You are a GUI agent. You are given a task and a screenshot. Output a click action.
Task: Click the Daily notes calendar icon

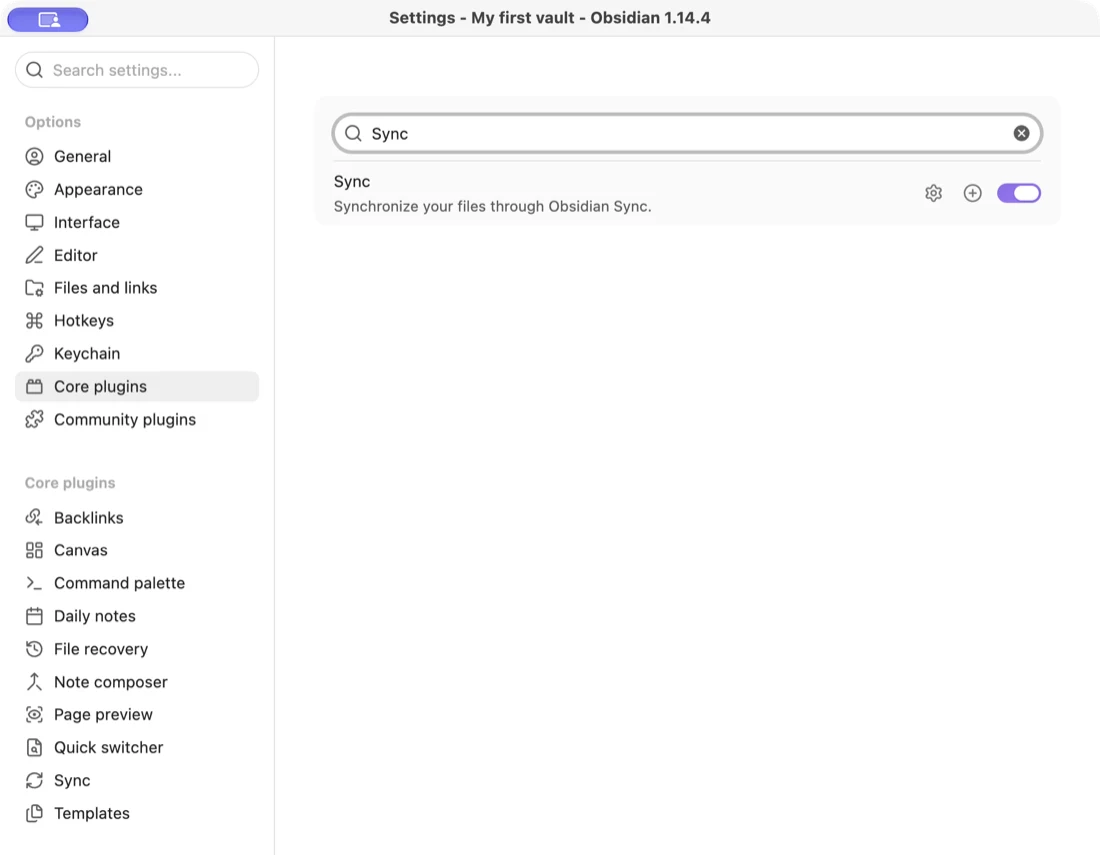point(34,616)
